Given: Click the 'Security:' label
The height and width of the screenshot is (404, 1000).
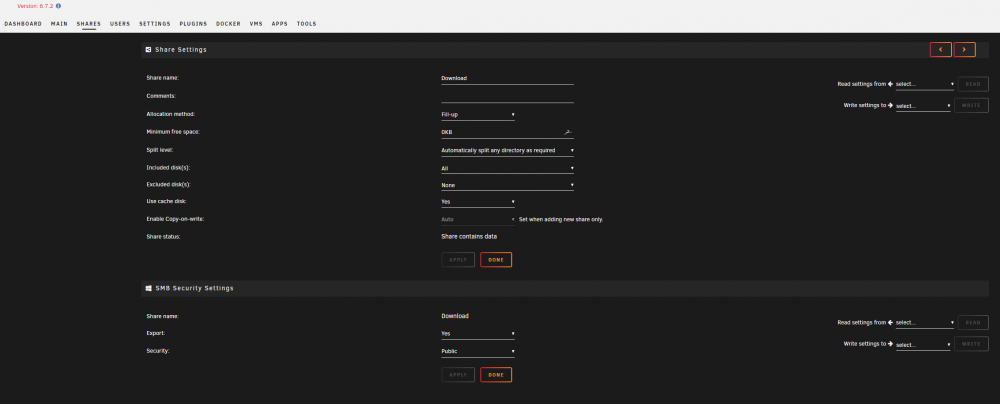Looking at the screenshot, I should click(x=158, y=351).
